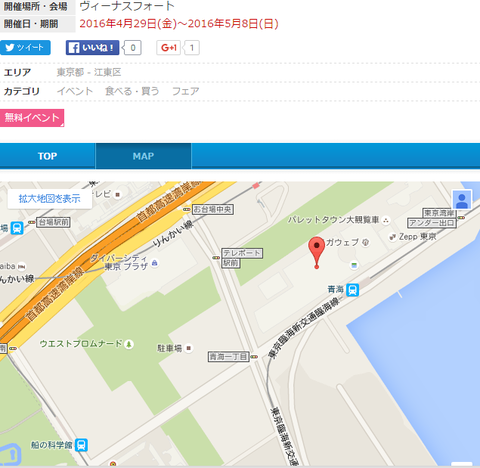Click the Twitter ツイート button
Screen dimensions: 480x468
tap(25, 48)
